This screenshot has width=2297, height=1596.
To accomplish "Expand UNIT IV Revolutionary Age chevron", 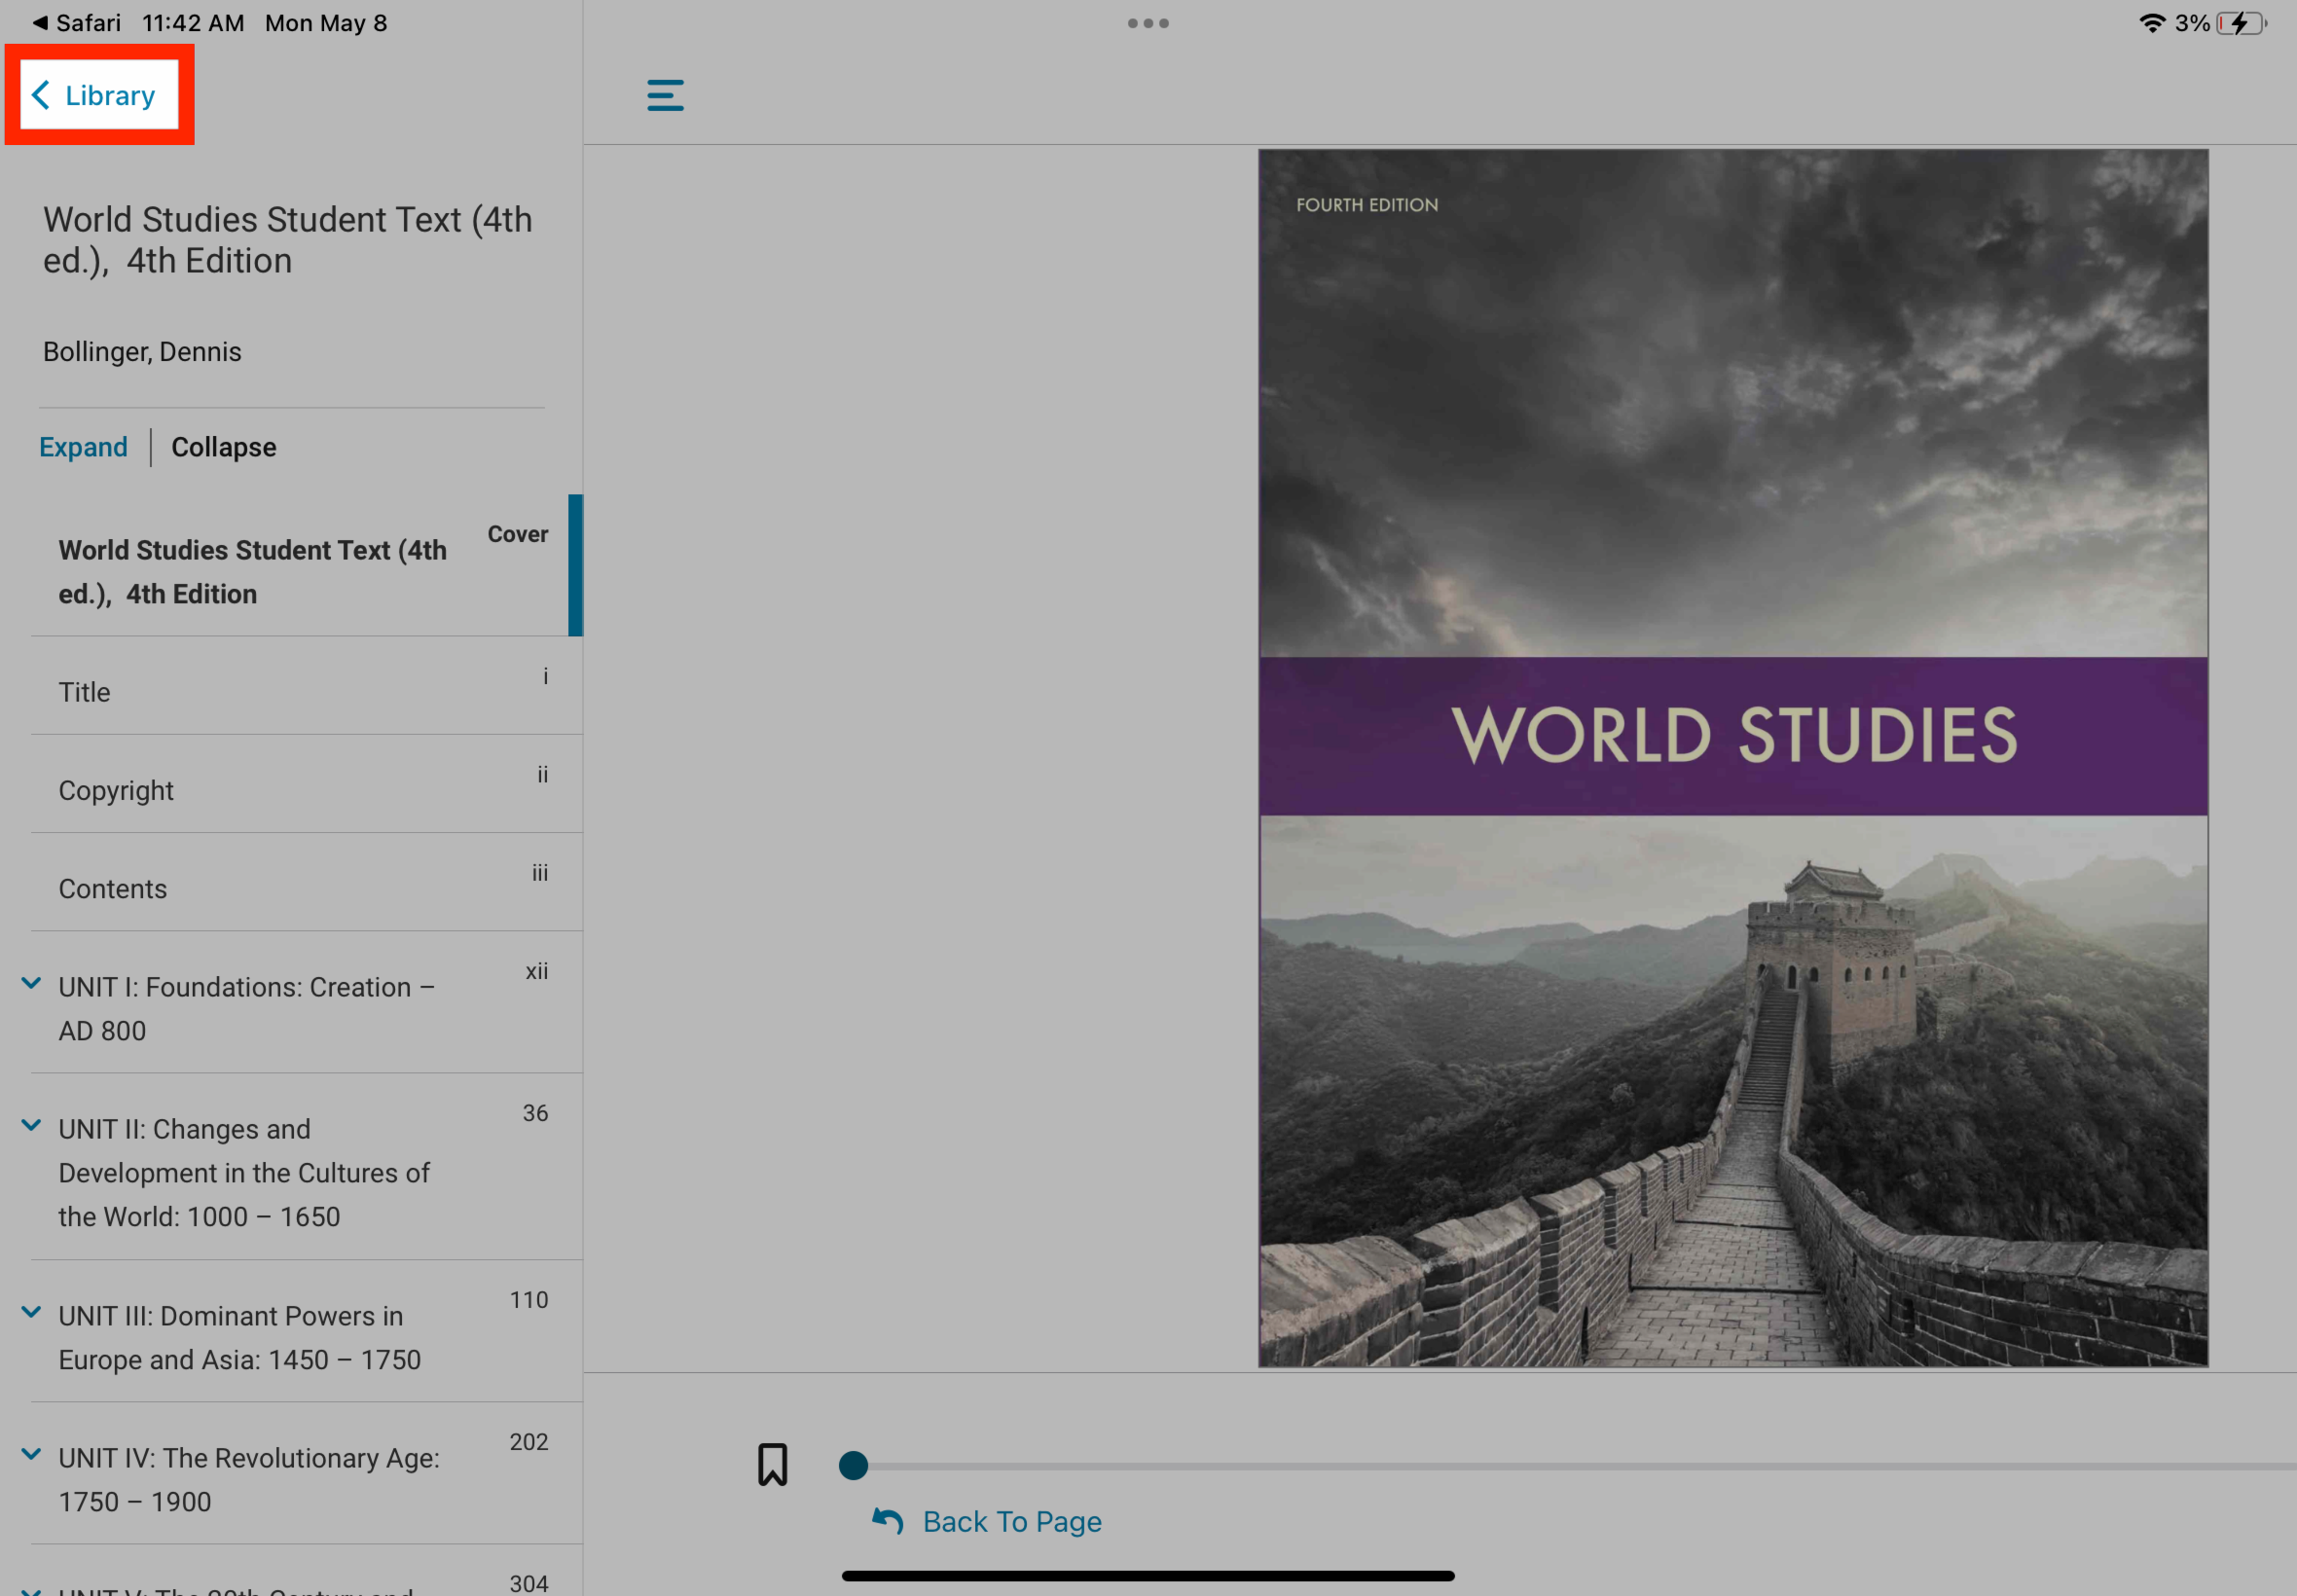I will click(x=31, y=1455).
